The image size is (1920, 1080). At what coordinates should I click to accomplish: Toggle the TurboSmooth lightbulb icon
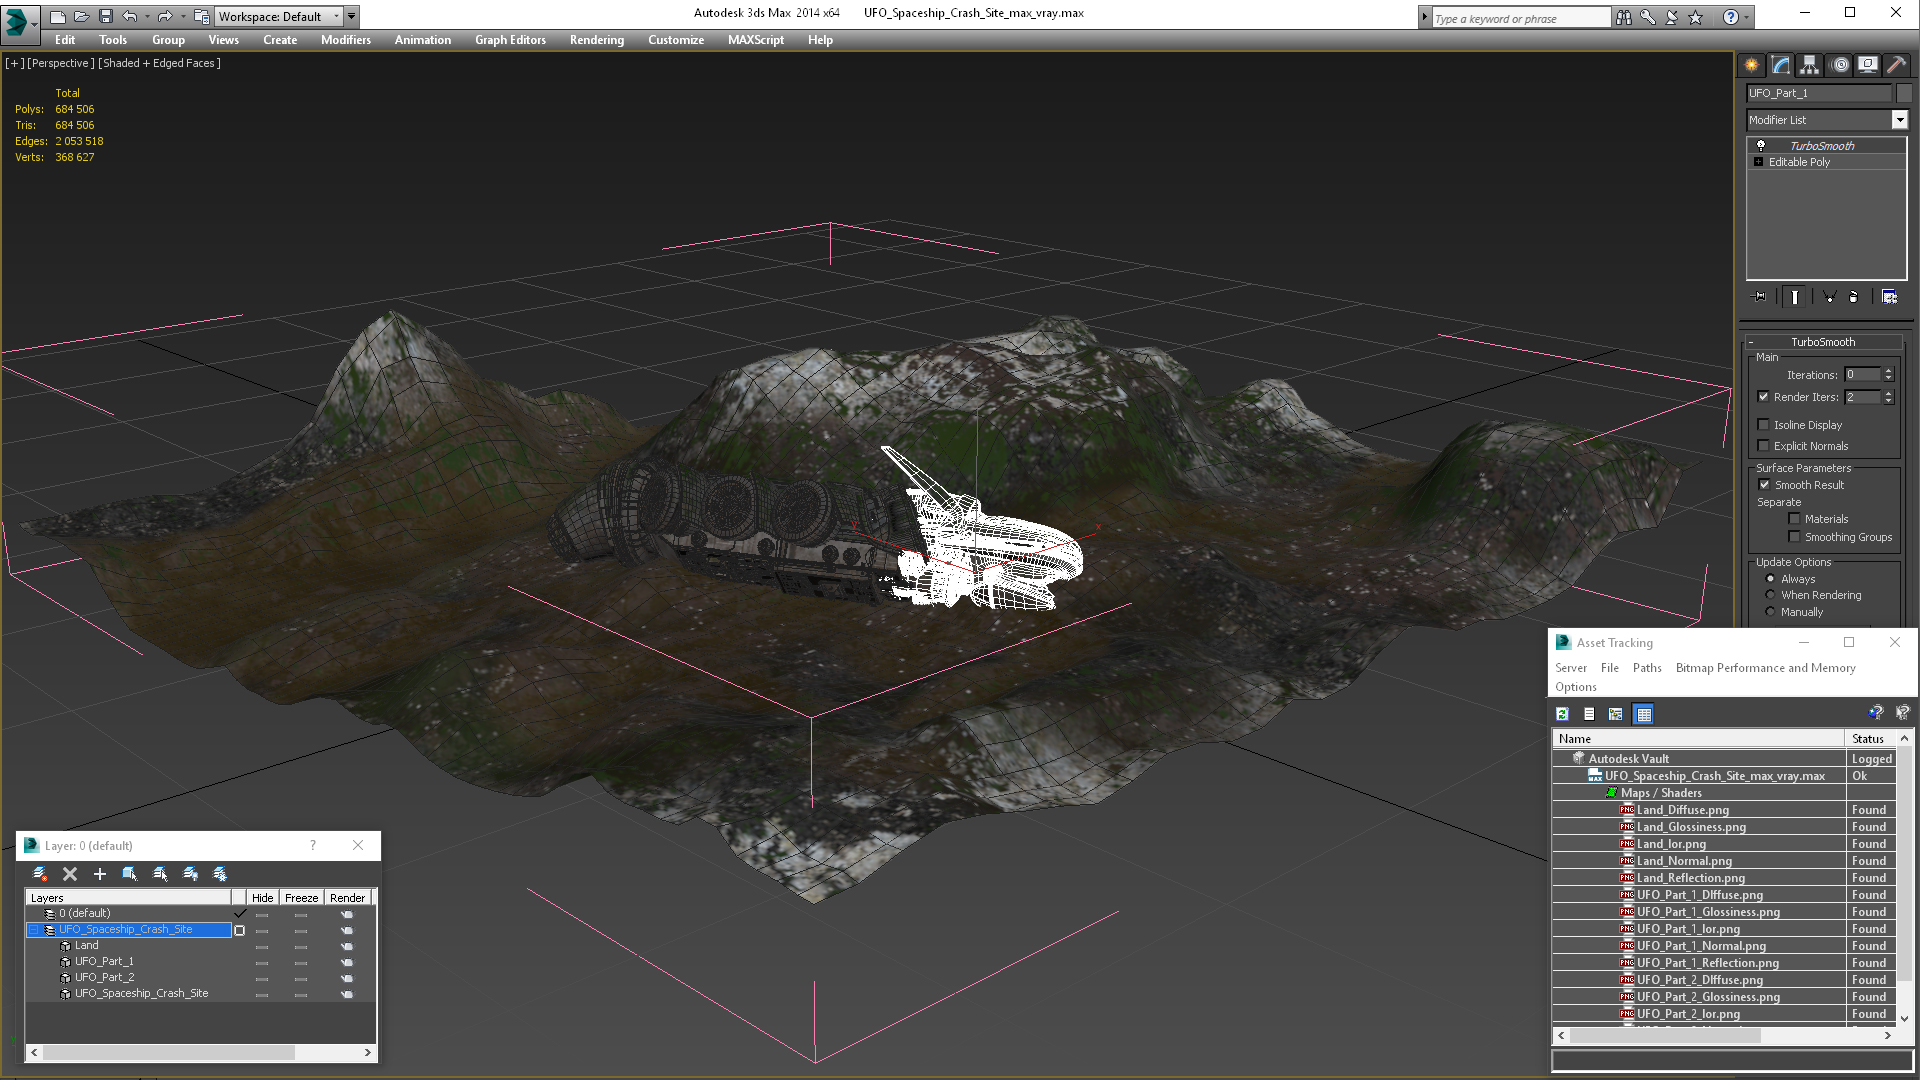[1761, 146]
